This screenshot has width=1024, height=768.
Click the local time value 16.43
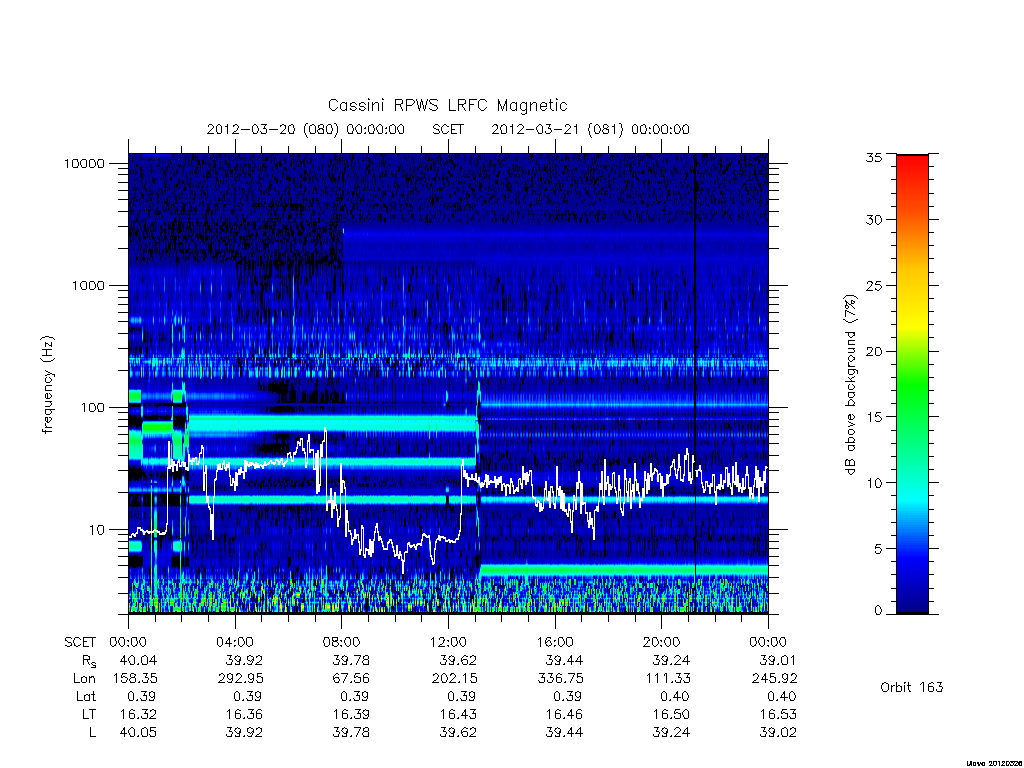point(458,714)
